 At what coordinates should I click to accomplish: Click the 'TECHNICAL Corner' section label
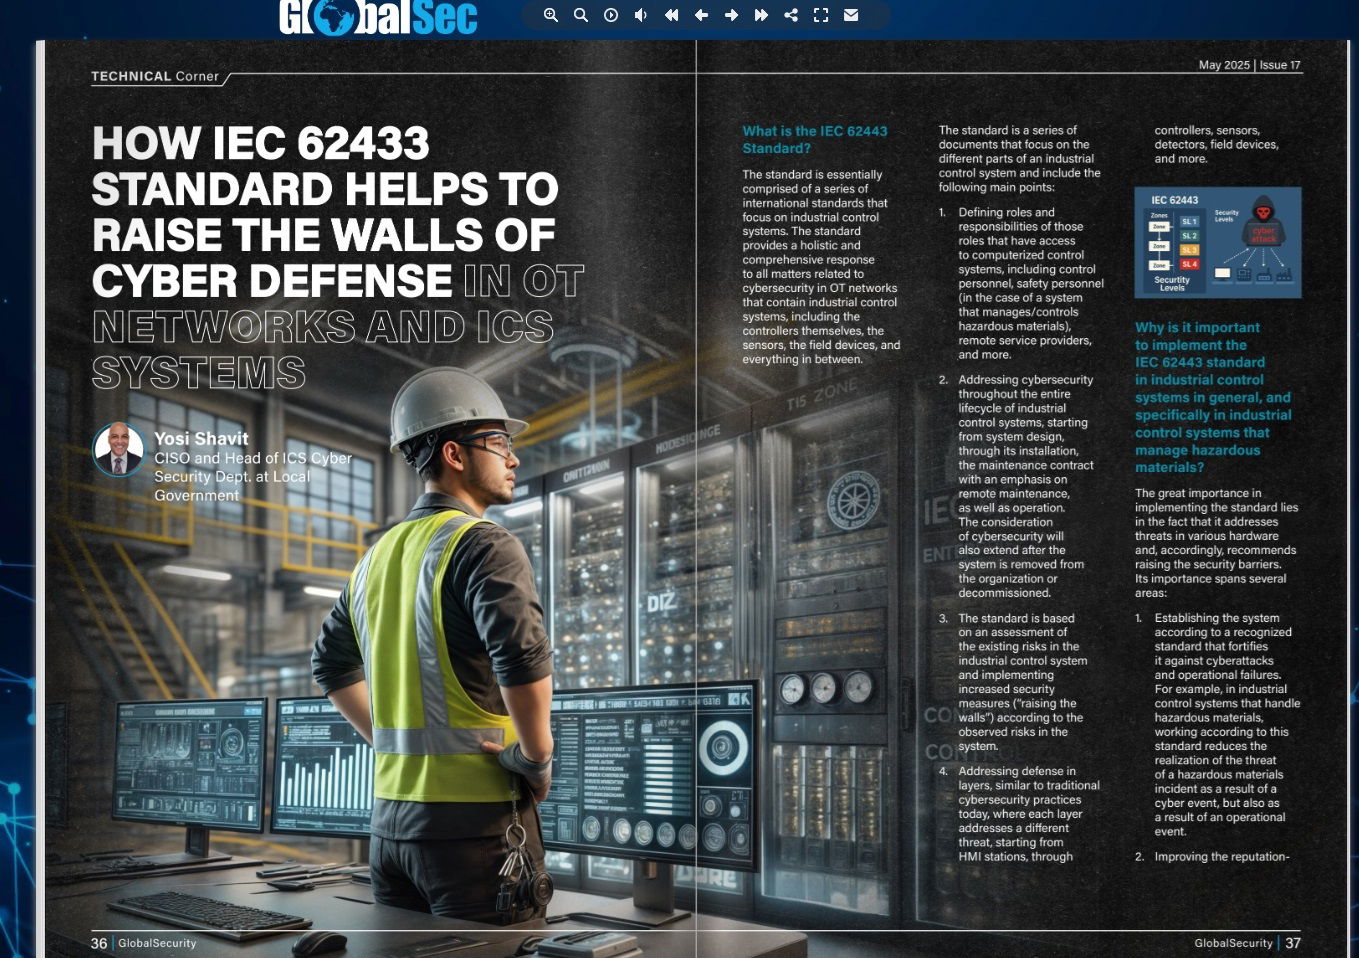(x=155, y=76)
